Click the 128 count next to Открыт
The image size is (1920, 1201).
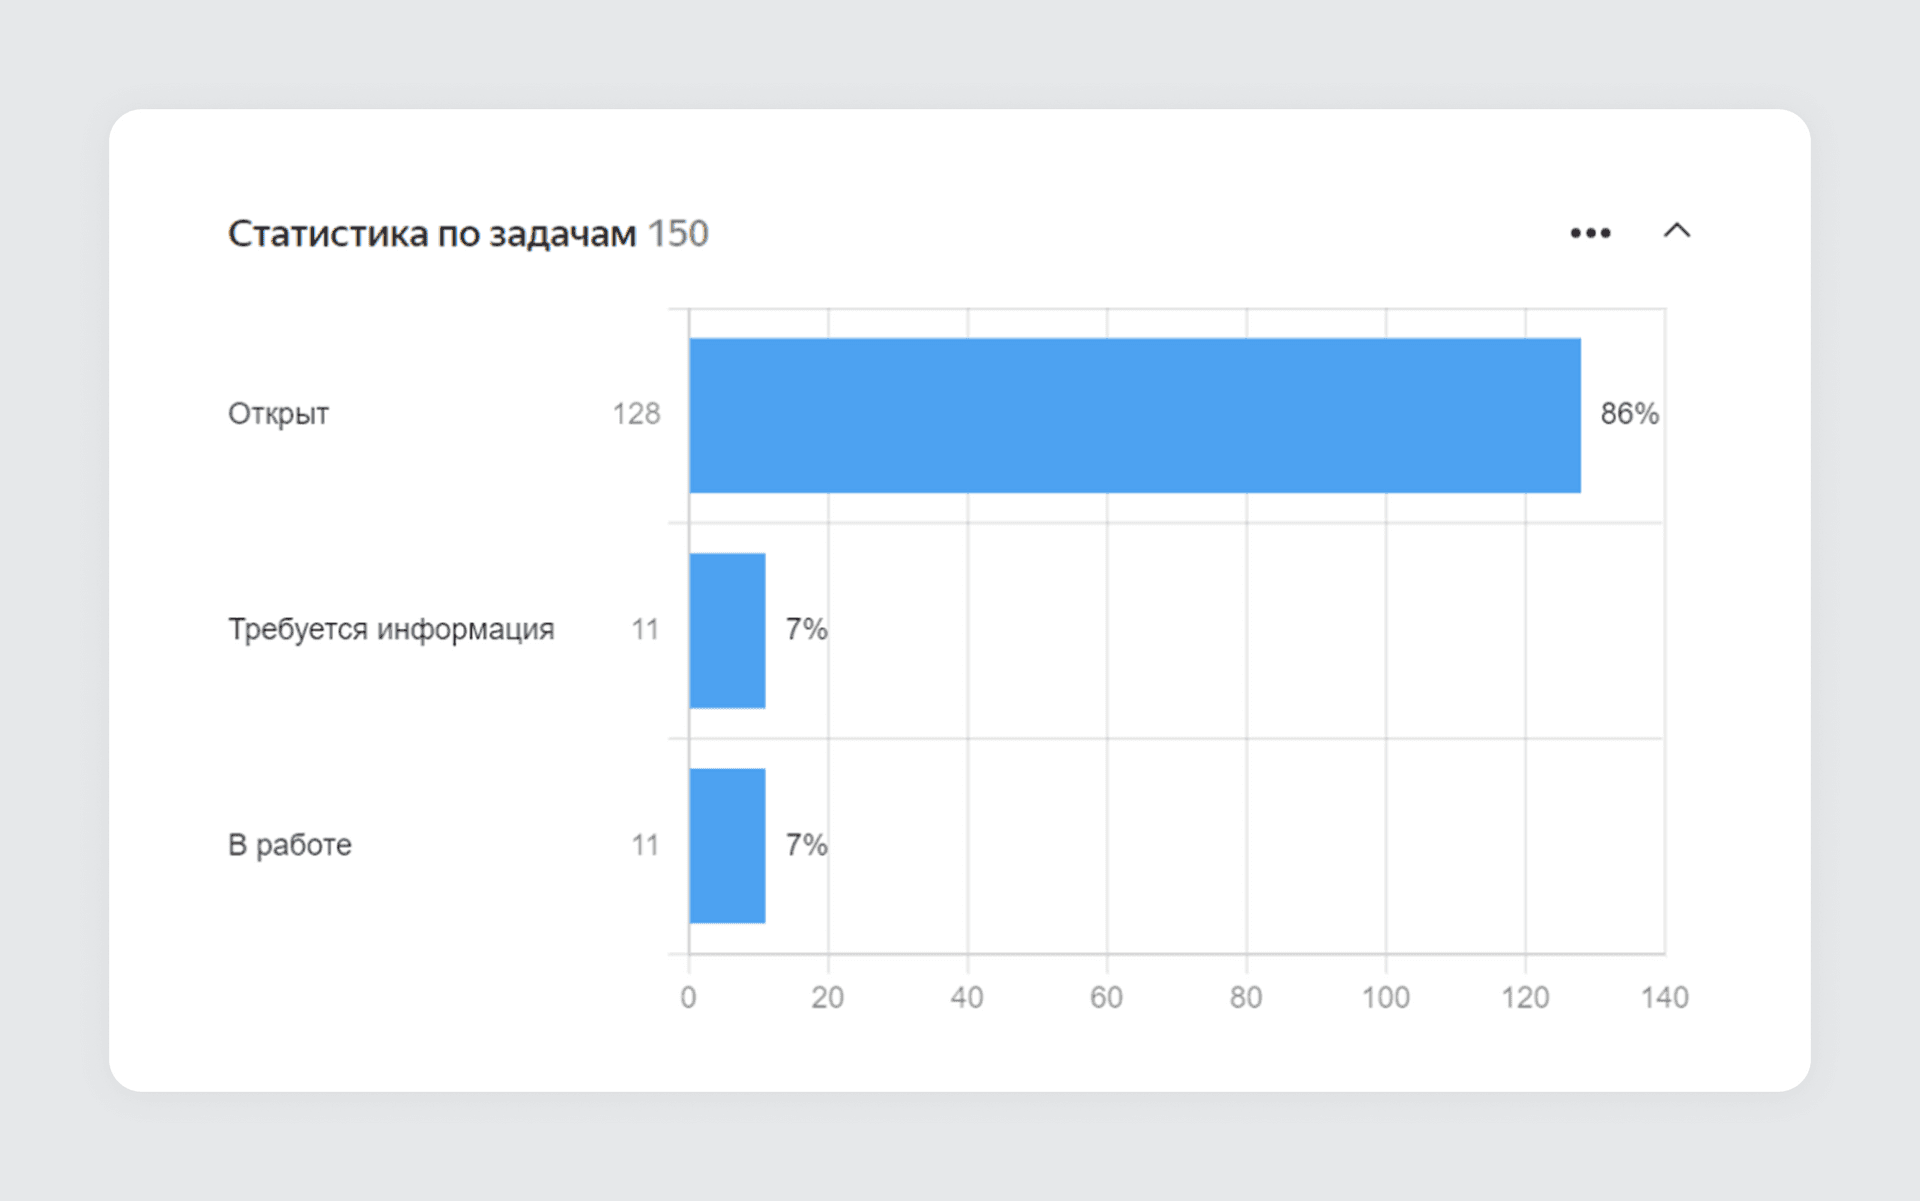636,414
